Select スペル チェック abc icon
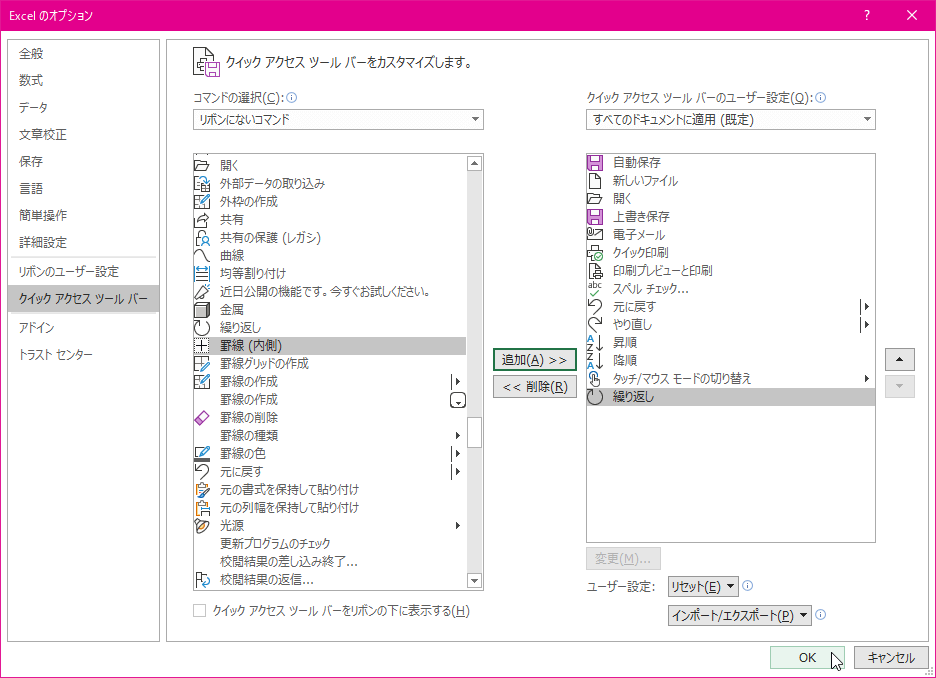The image size is (936, 678). (x=595, y=289)
